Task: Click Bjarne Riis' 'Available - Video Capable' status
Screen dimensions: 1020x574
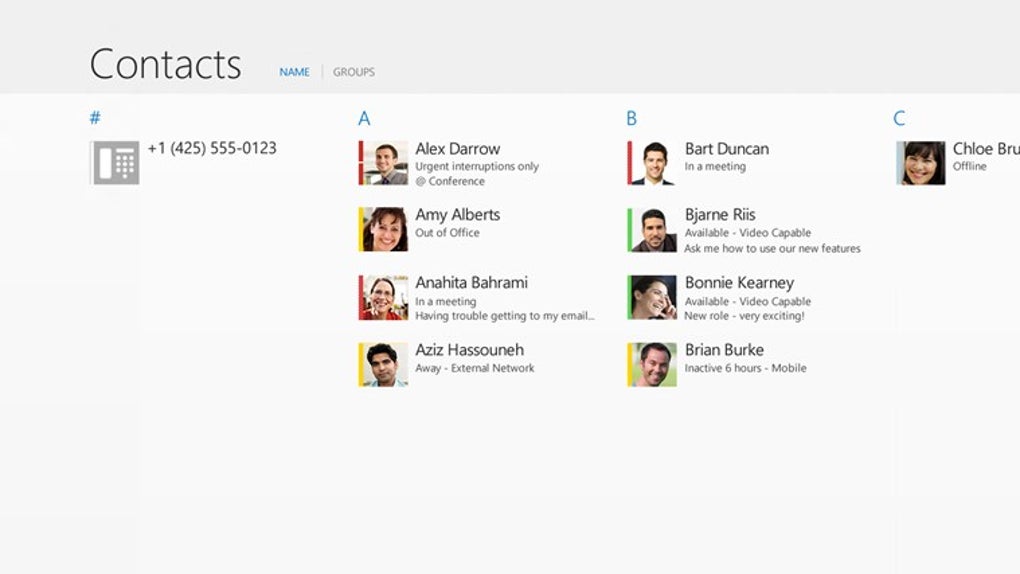Action: pos(747,233)
